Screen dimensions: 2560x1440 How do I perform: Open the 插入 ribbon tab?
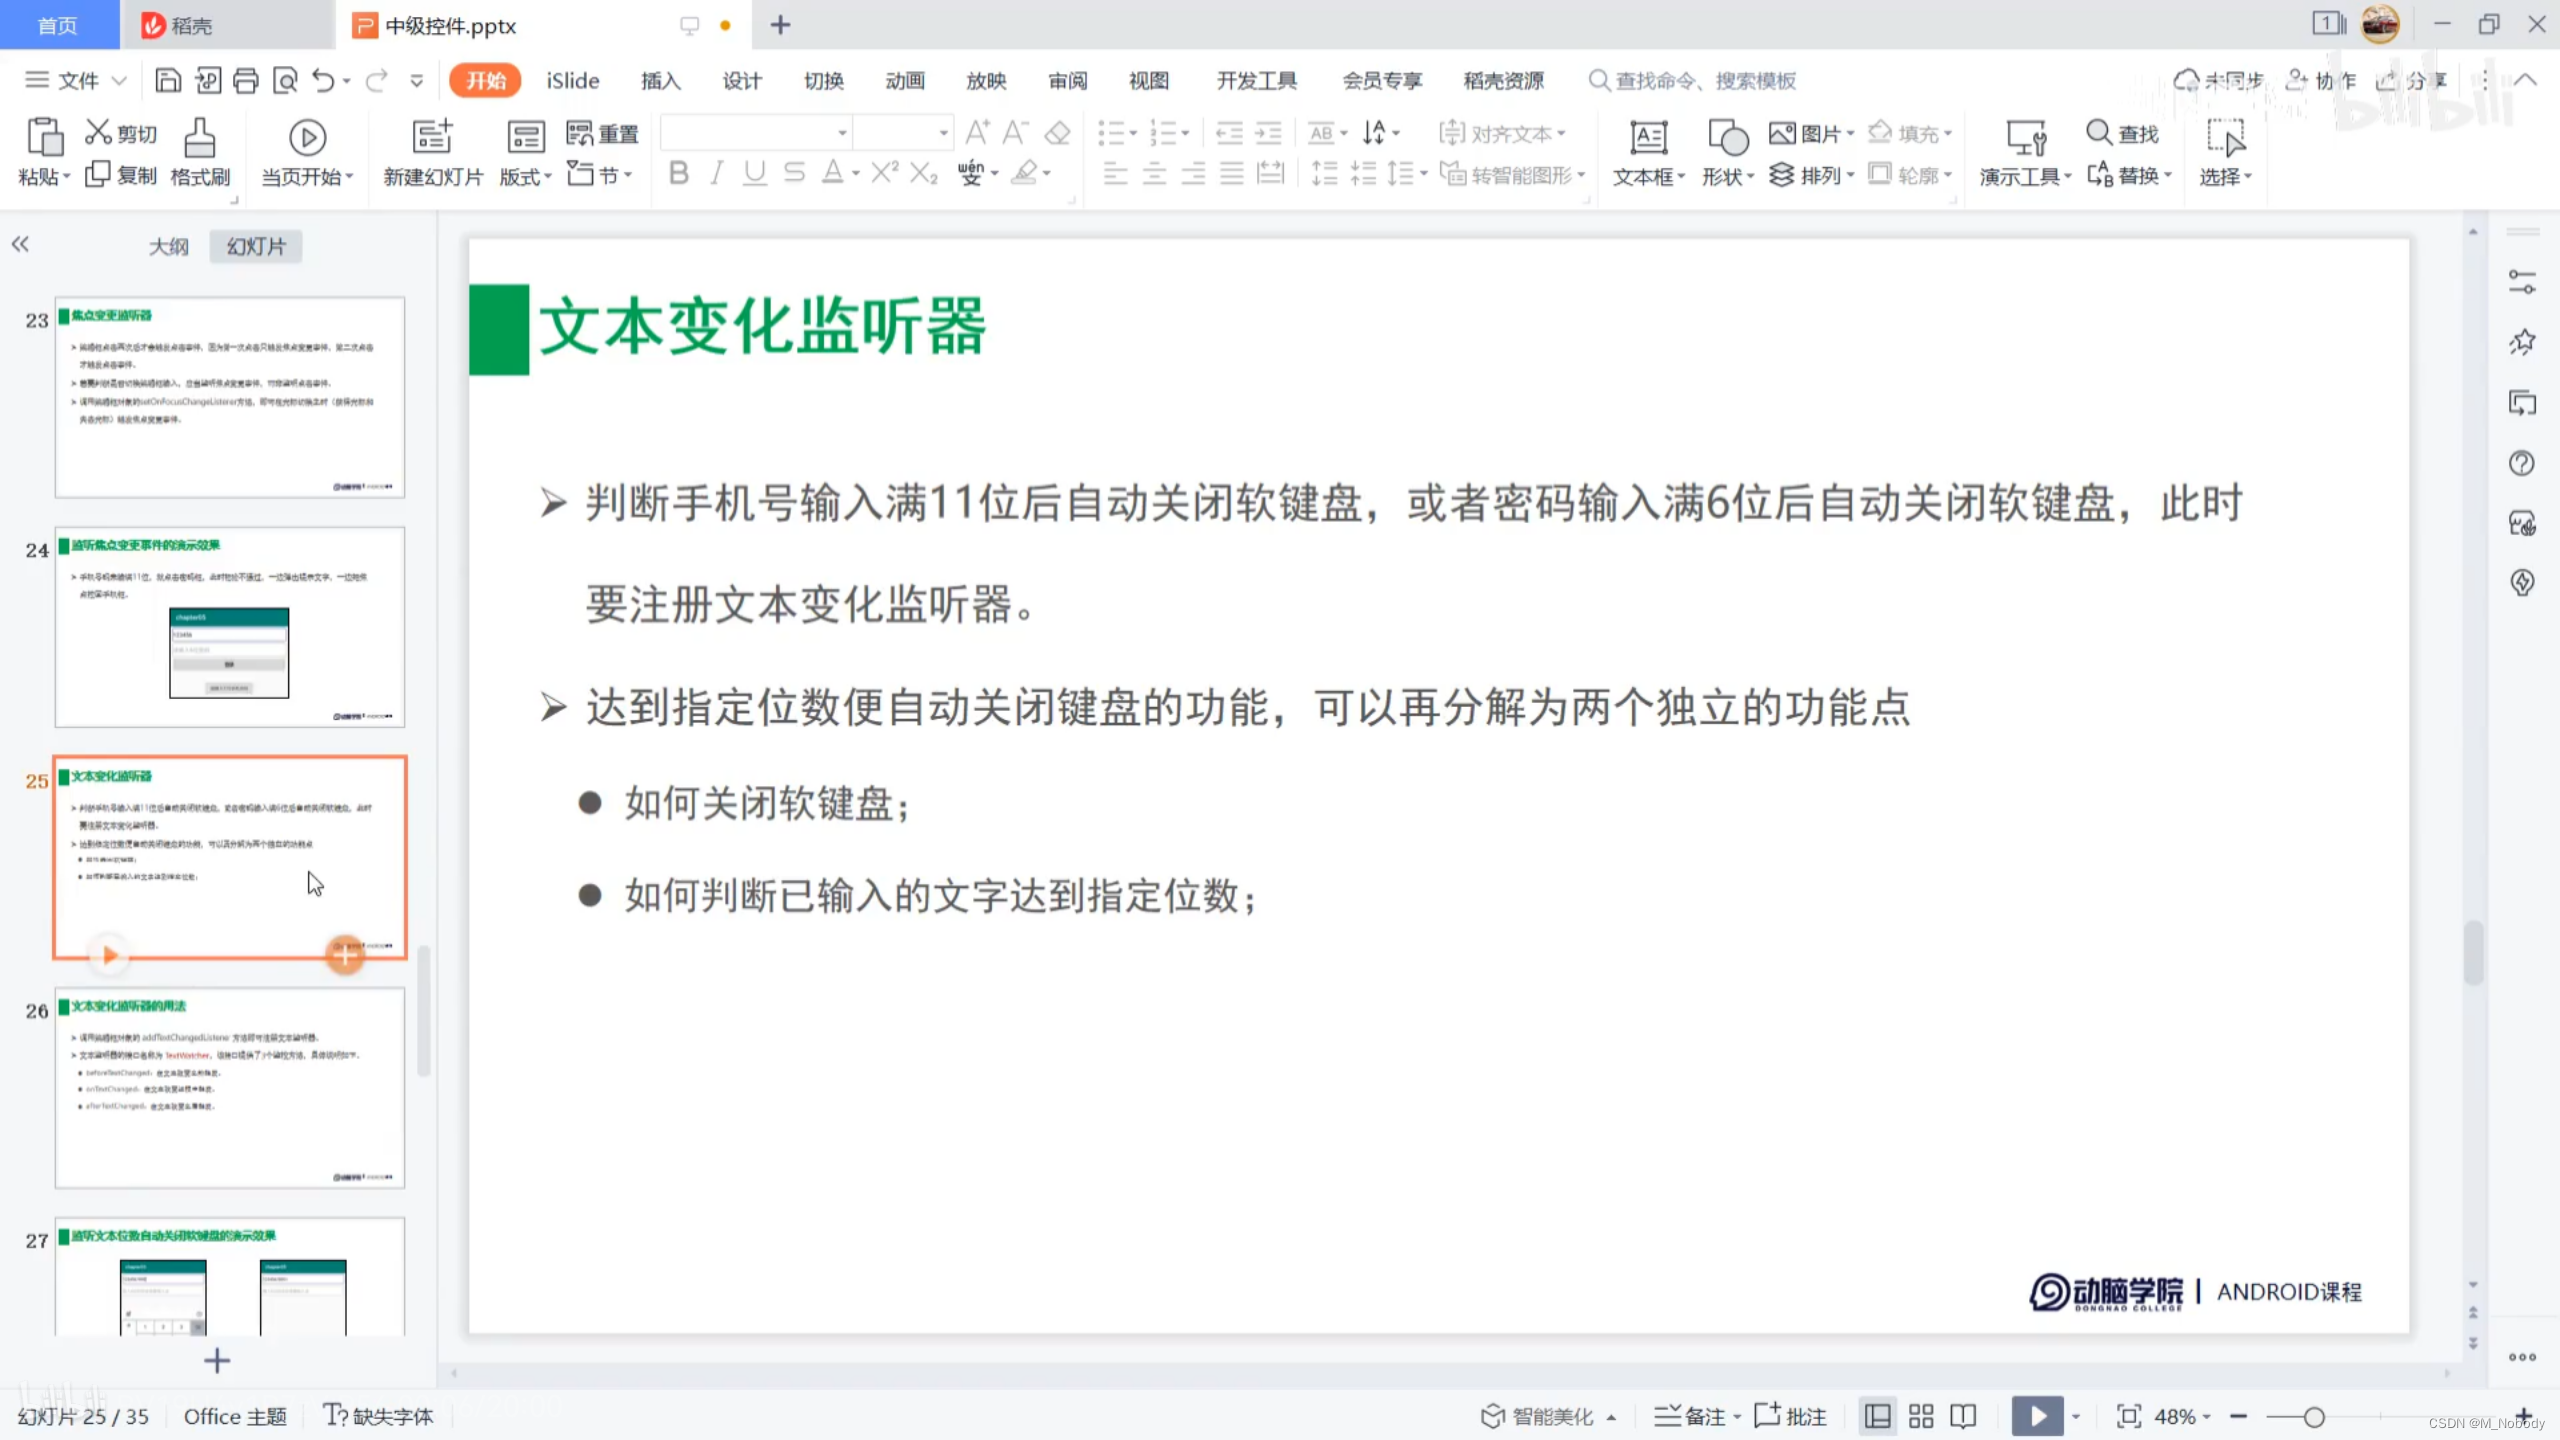click(x=660, y=80)
